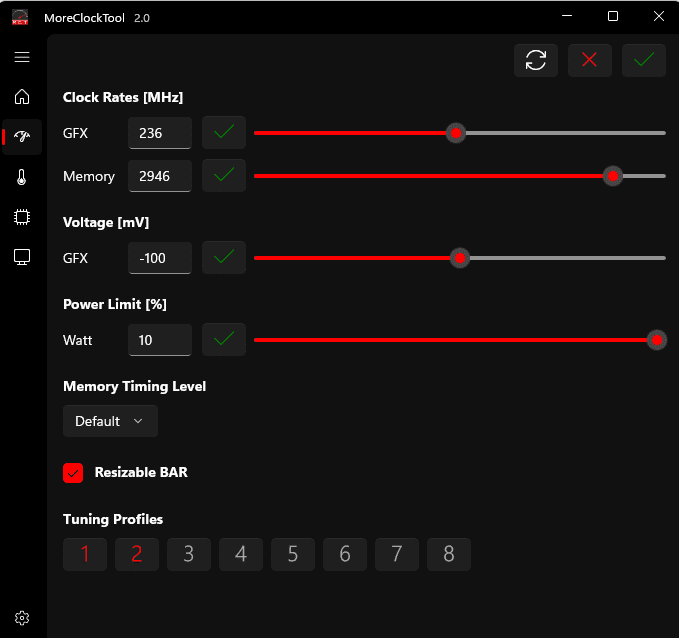Click the Voltage [mV] heading
The width and height of the screenshot is (679, 638).
point(106,223)
